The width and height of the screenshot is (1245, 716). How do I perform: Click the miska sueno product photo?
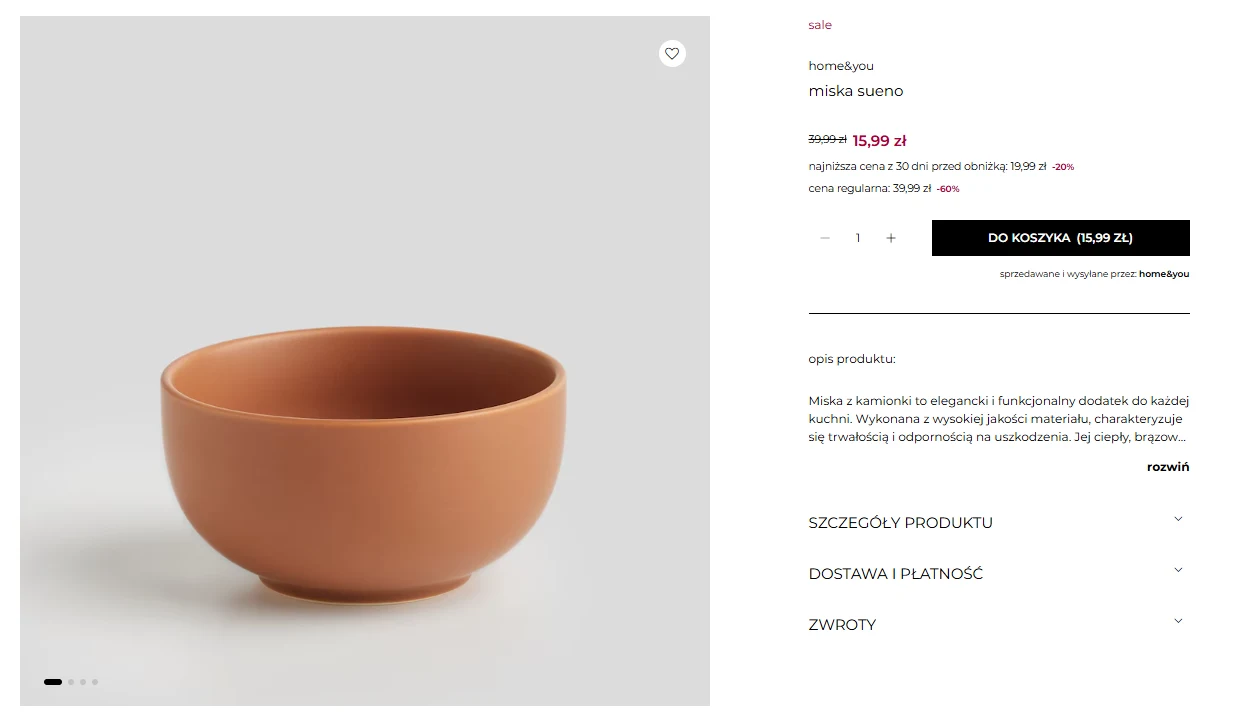pos(365,400)
